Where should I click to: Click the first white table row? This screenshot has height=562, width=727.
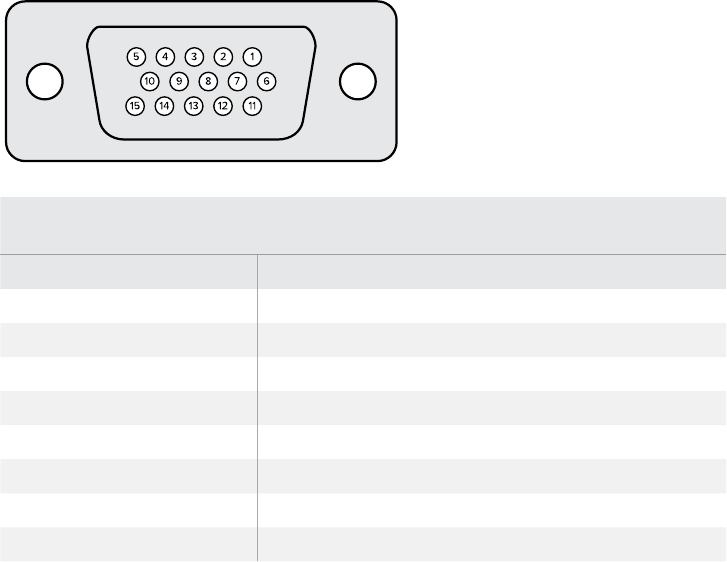point(363,306)
